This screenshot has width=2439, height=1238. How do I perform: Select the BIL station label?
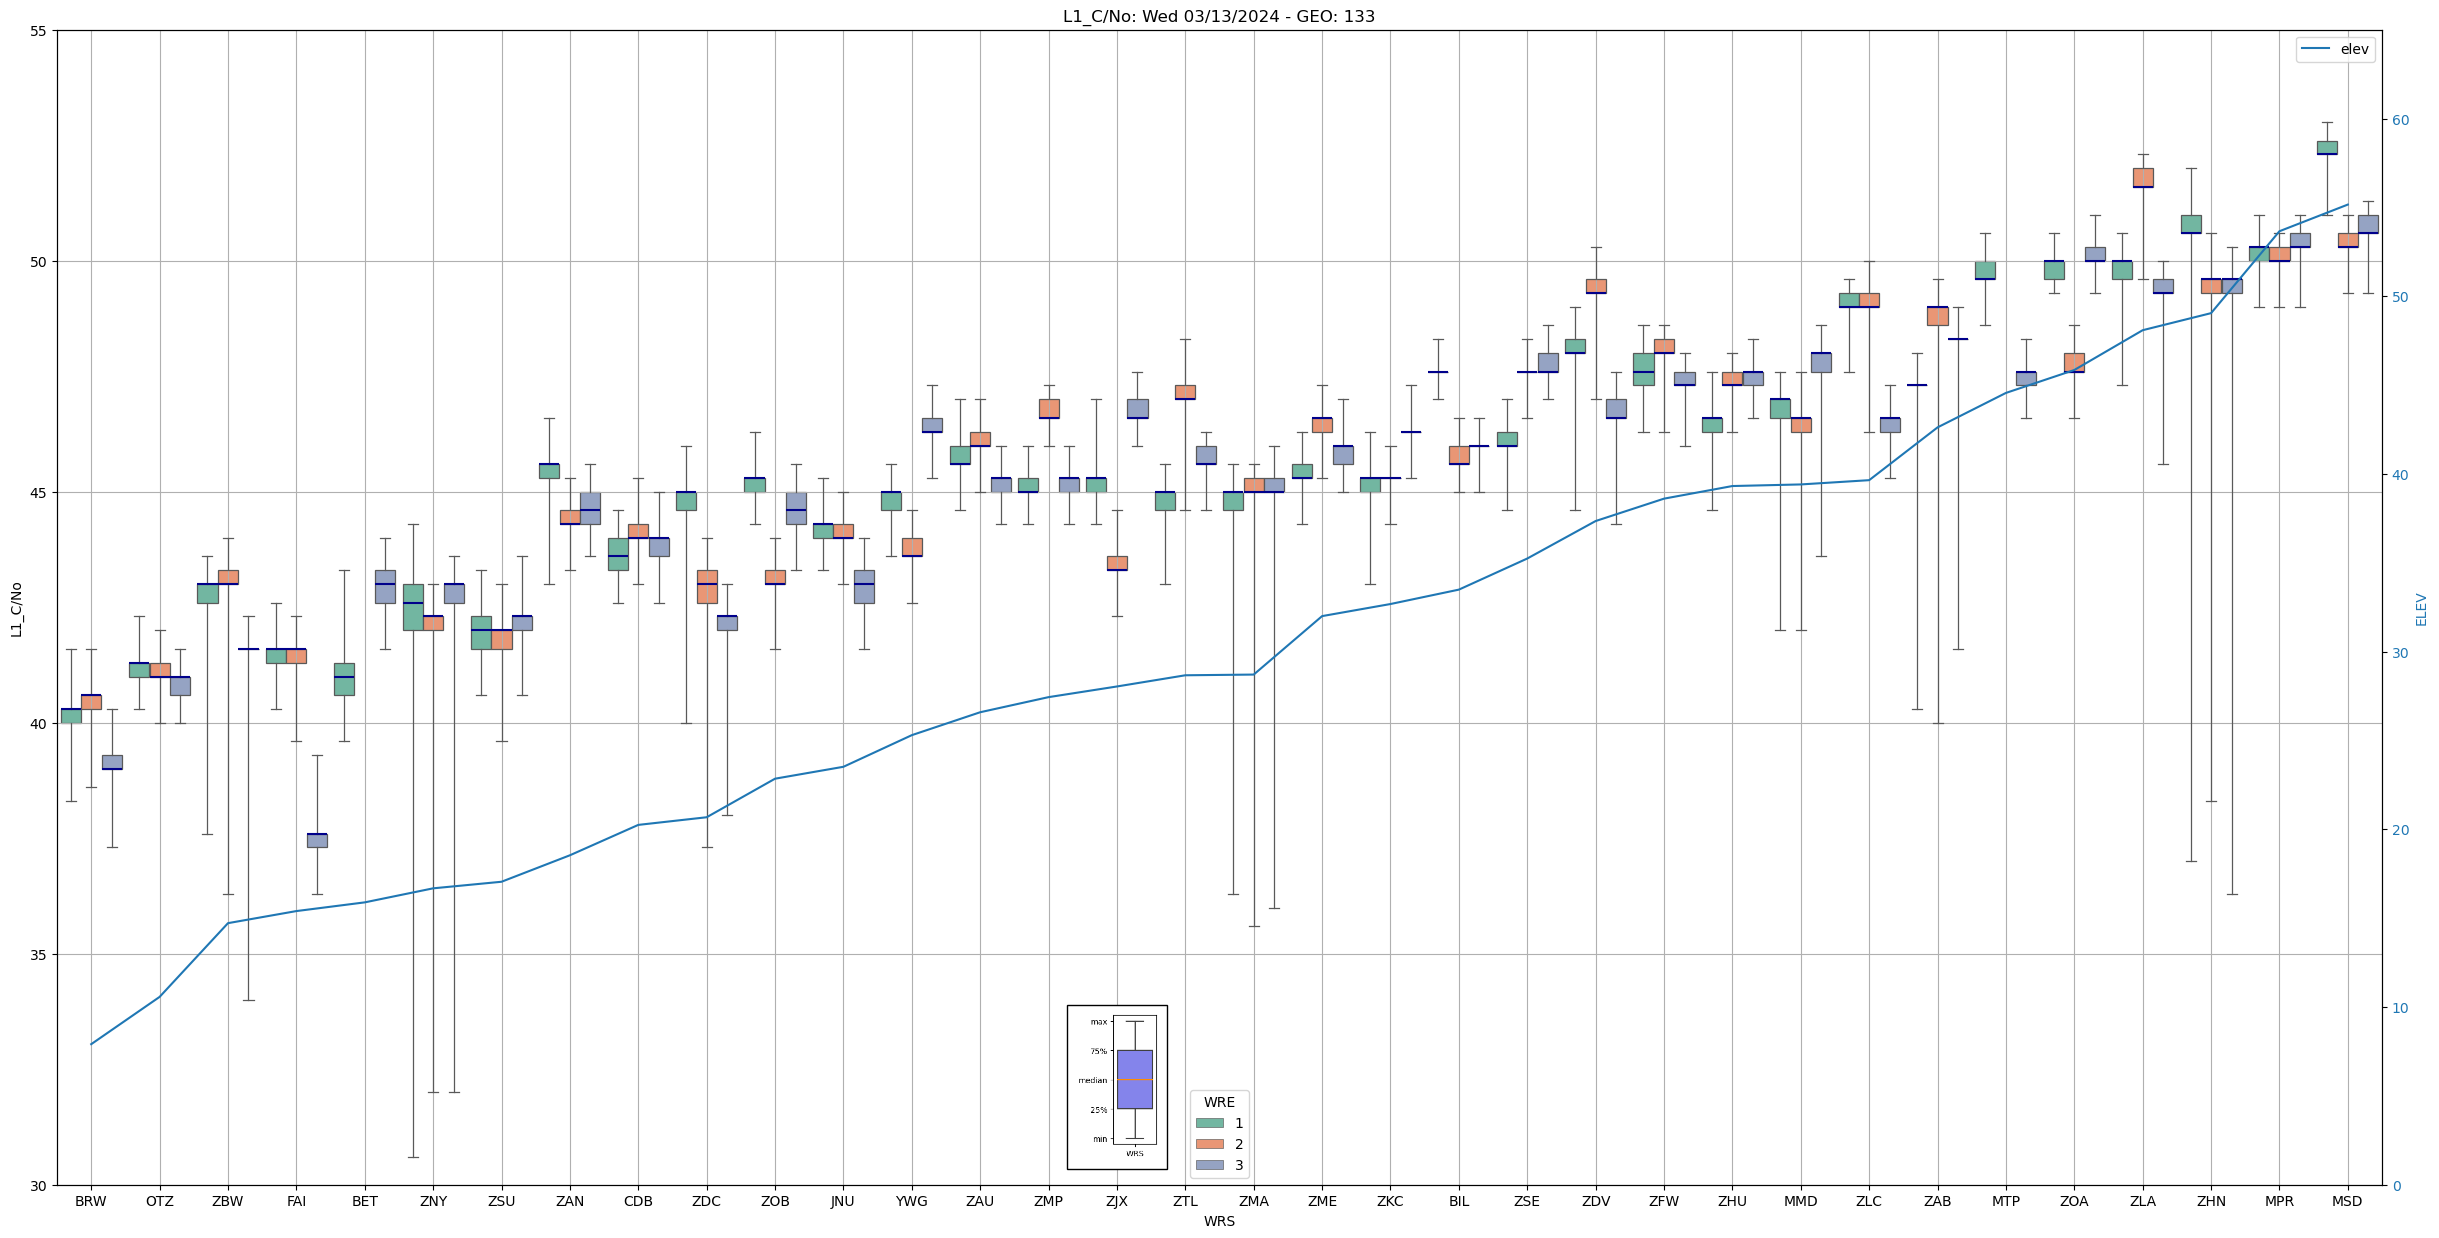point(1459,1202)
